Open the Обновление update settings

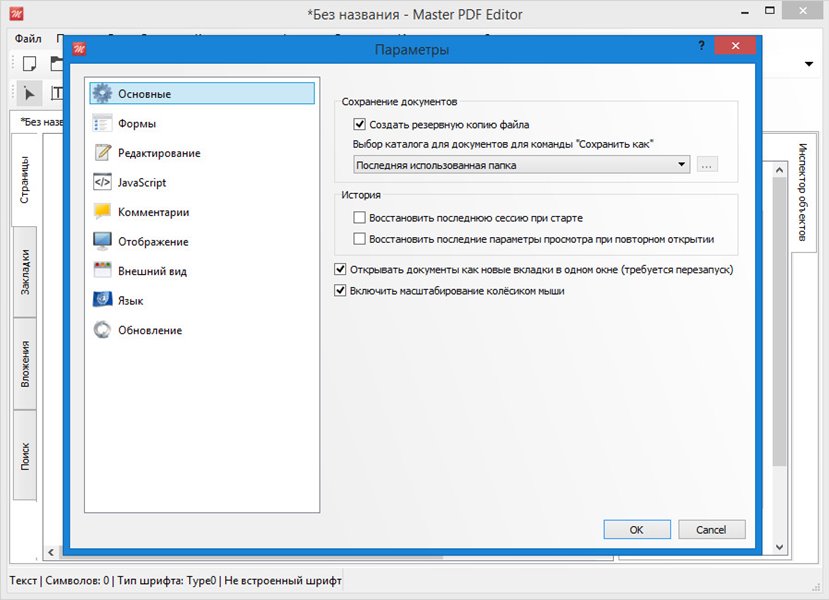pyautogui.click(x=149, y=330)
